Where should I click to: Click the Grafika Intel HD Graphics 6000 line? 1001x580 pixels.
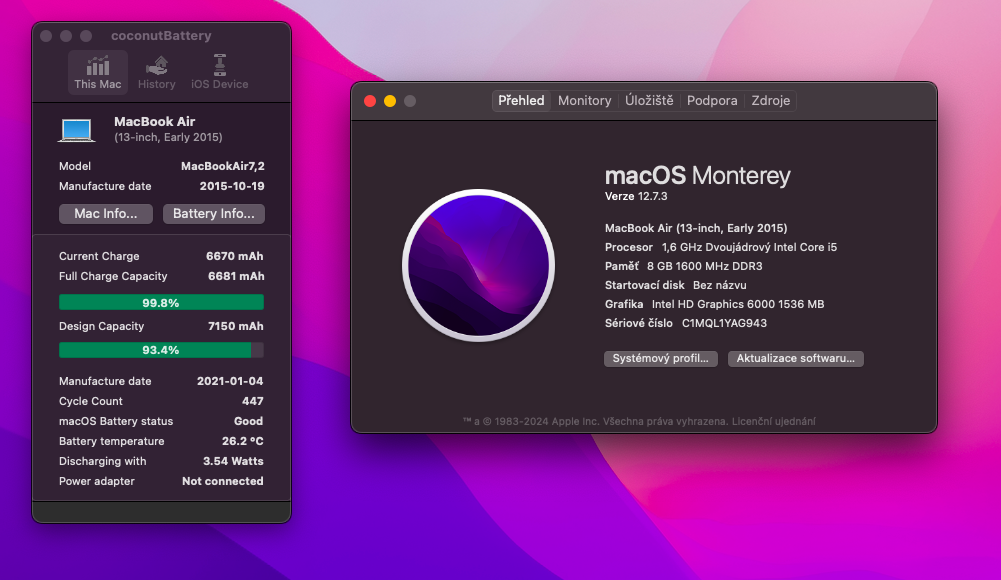tap(714, 304)
